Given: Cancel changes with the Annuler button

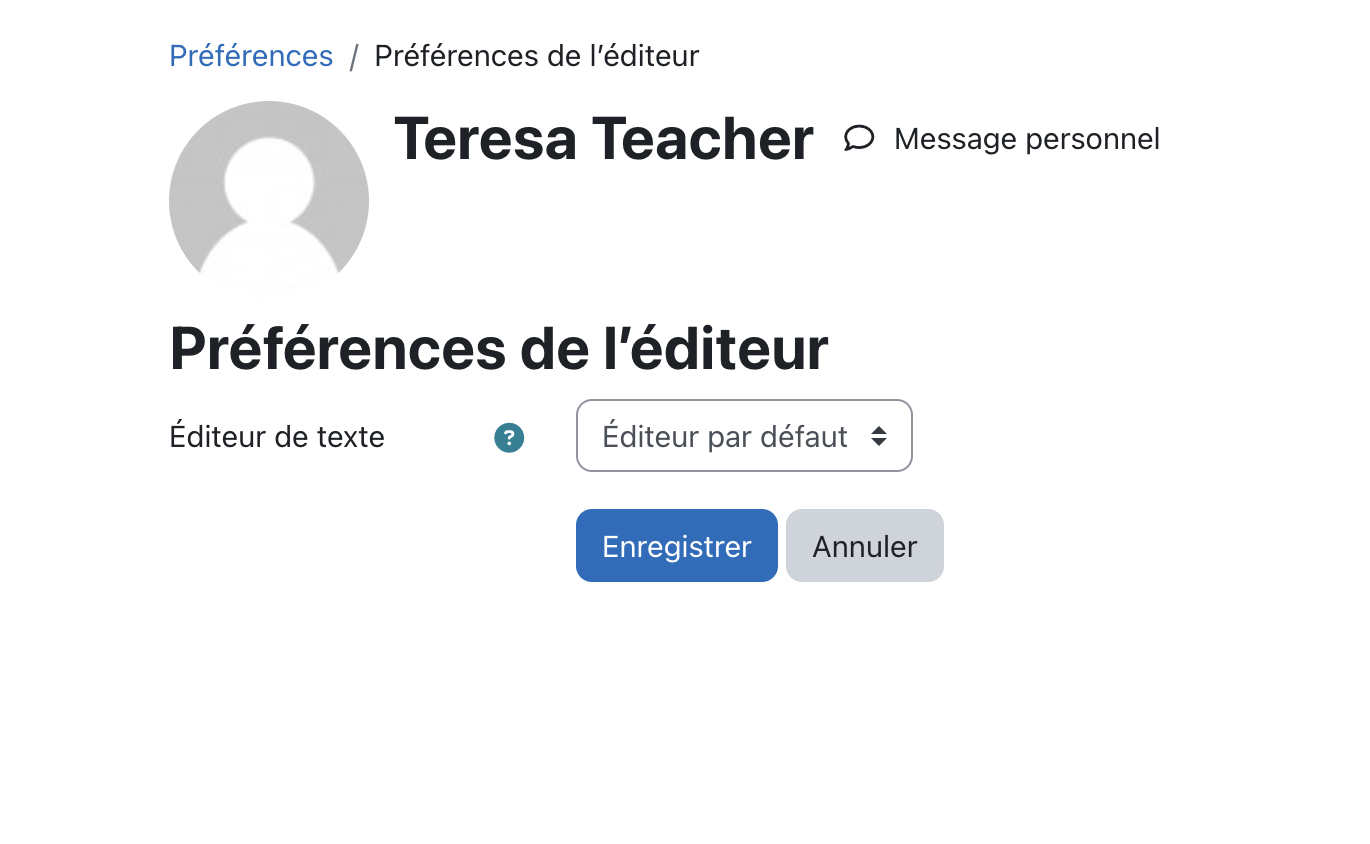Looking at the screenshot, I should 865,546.
